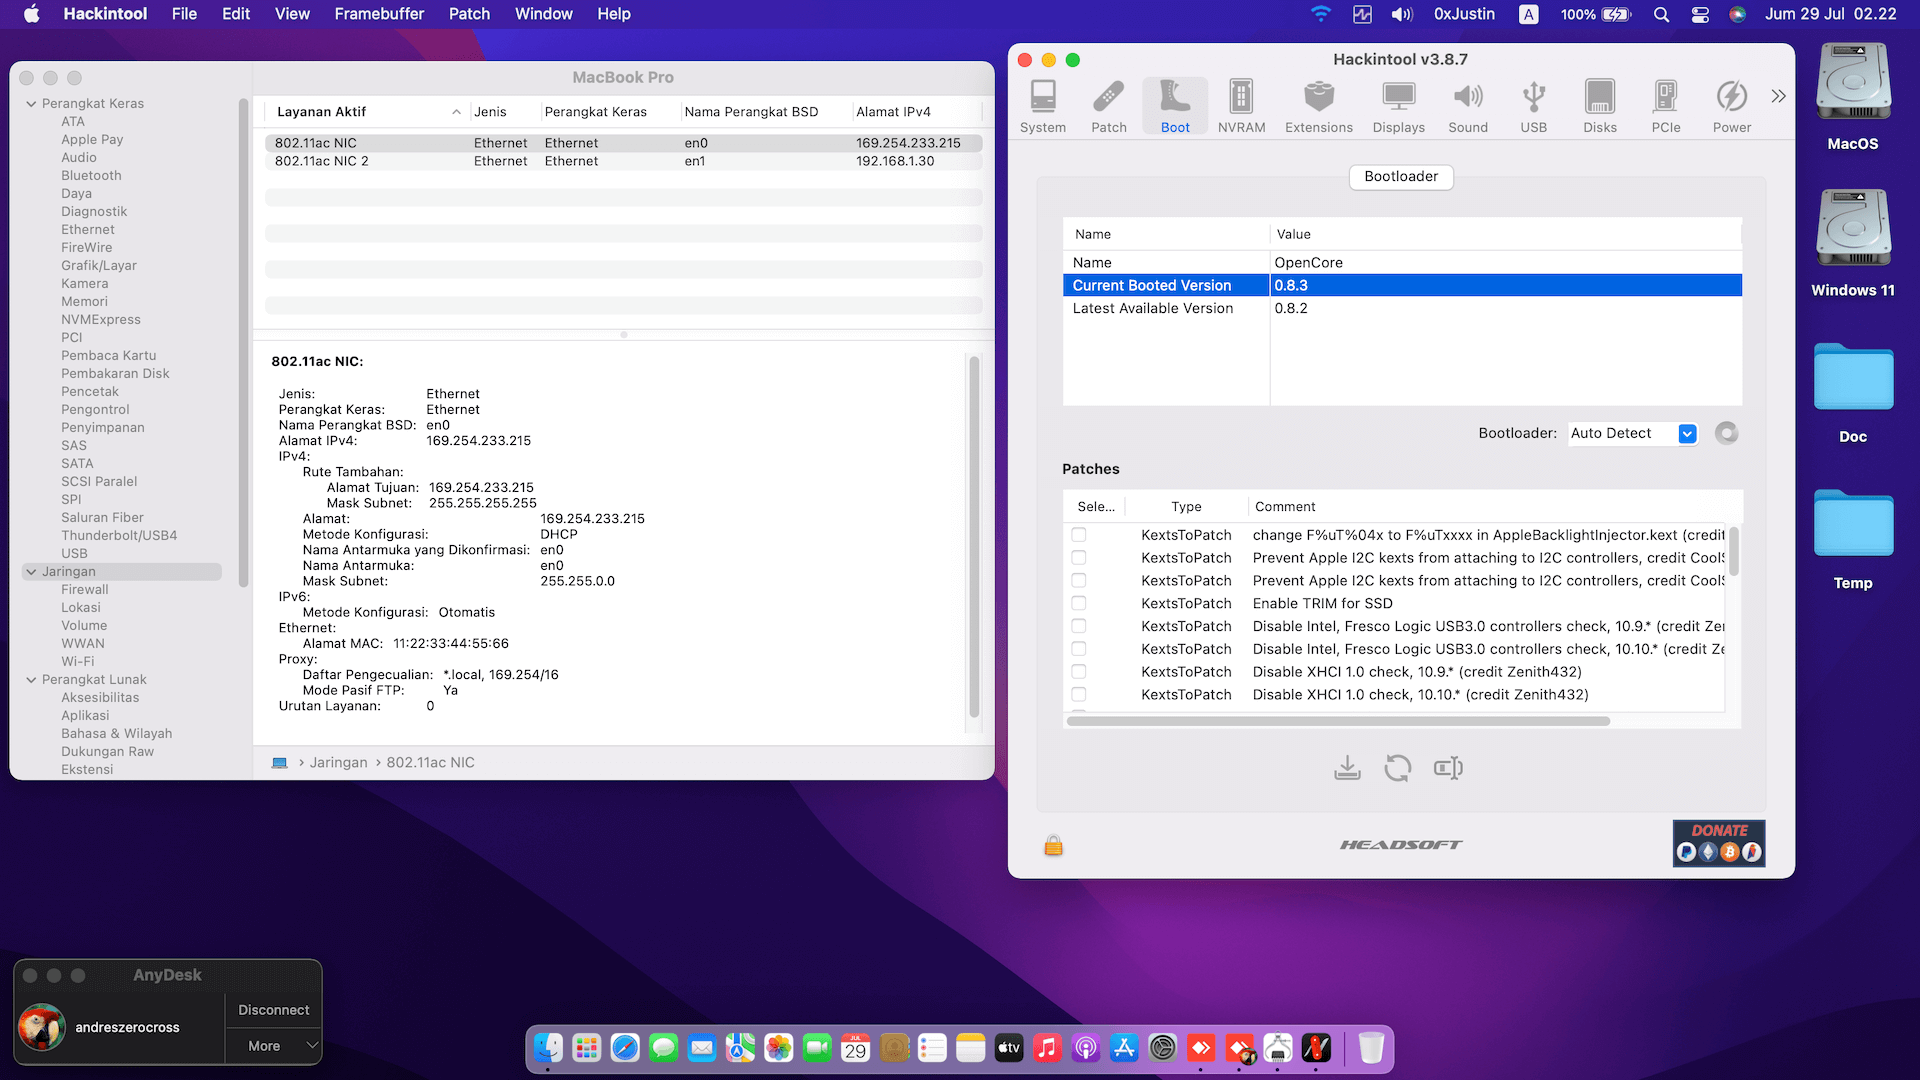1920x1080 pixels.
Task: Click Jaringan in the path bar
Action: pos(338,763)
